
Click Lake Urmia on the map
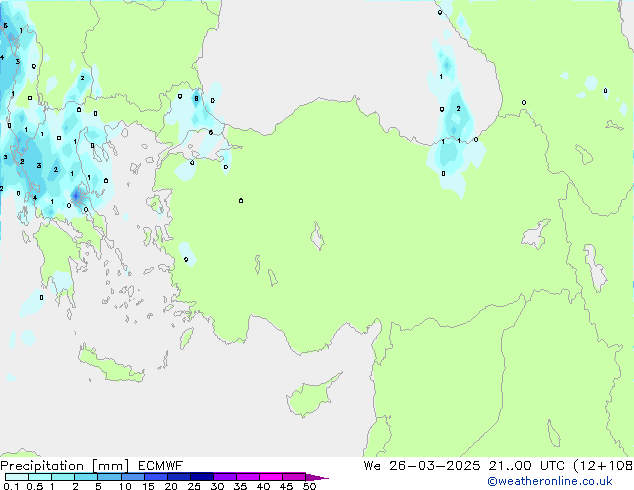click(x=596, y=268)
